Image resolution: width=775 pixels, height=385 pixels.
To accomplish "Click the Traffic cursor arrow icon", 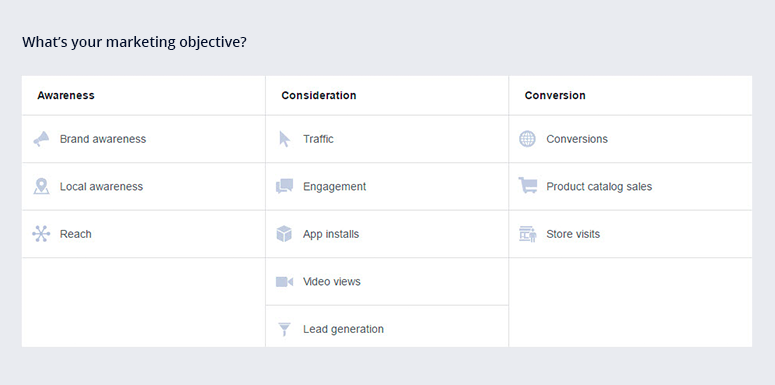I will [284, 139].
